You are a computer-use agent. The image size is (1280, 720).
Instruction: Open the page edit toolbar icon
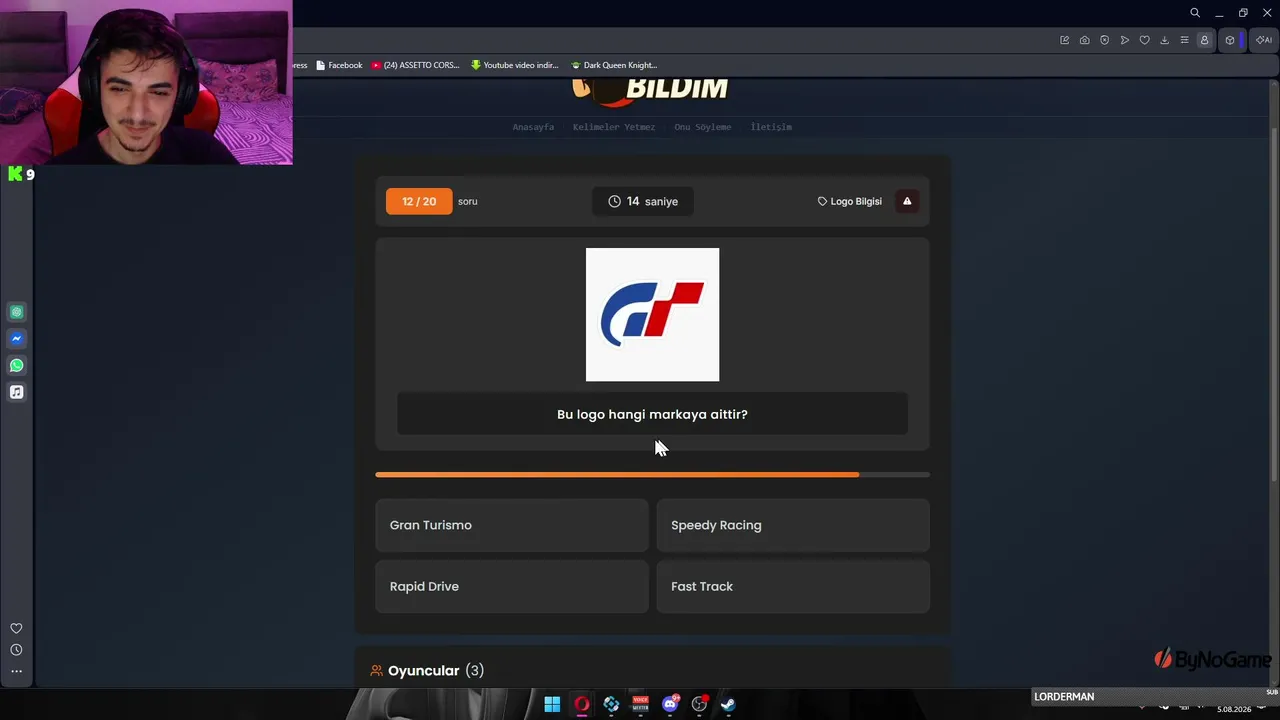pyautogui.click(x=1064, y=40)
